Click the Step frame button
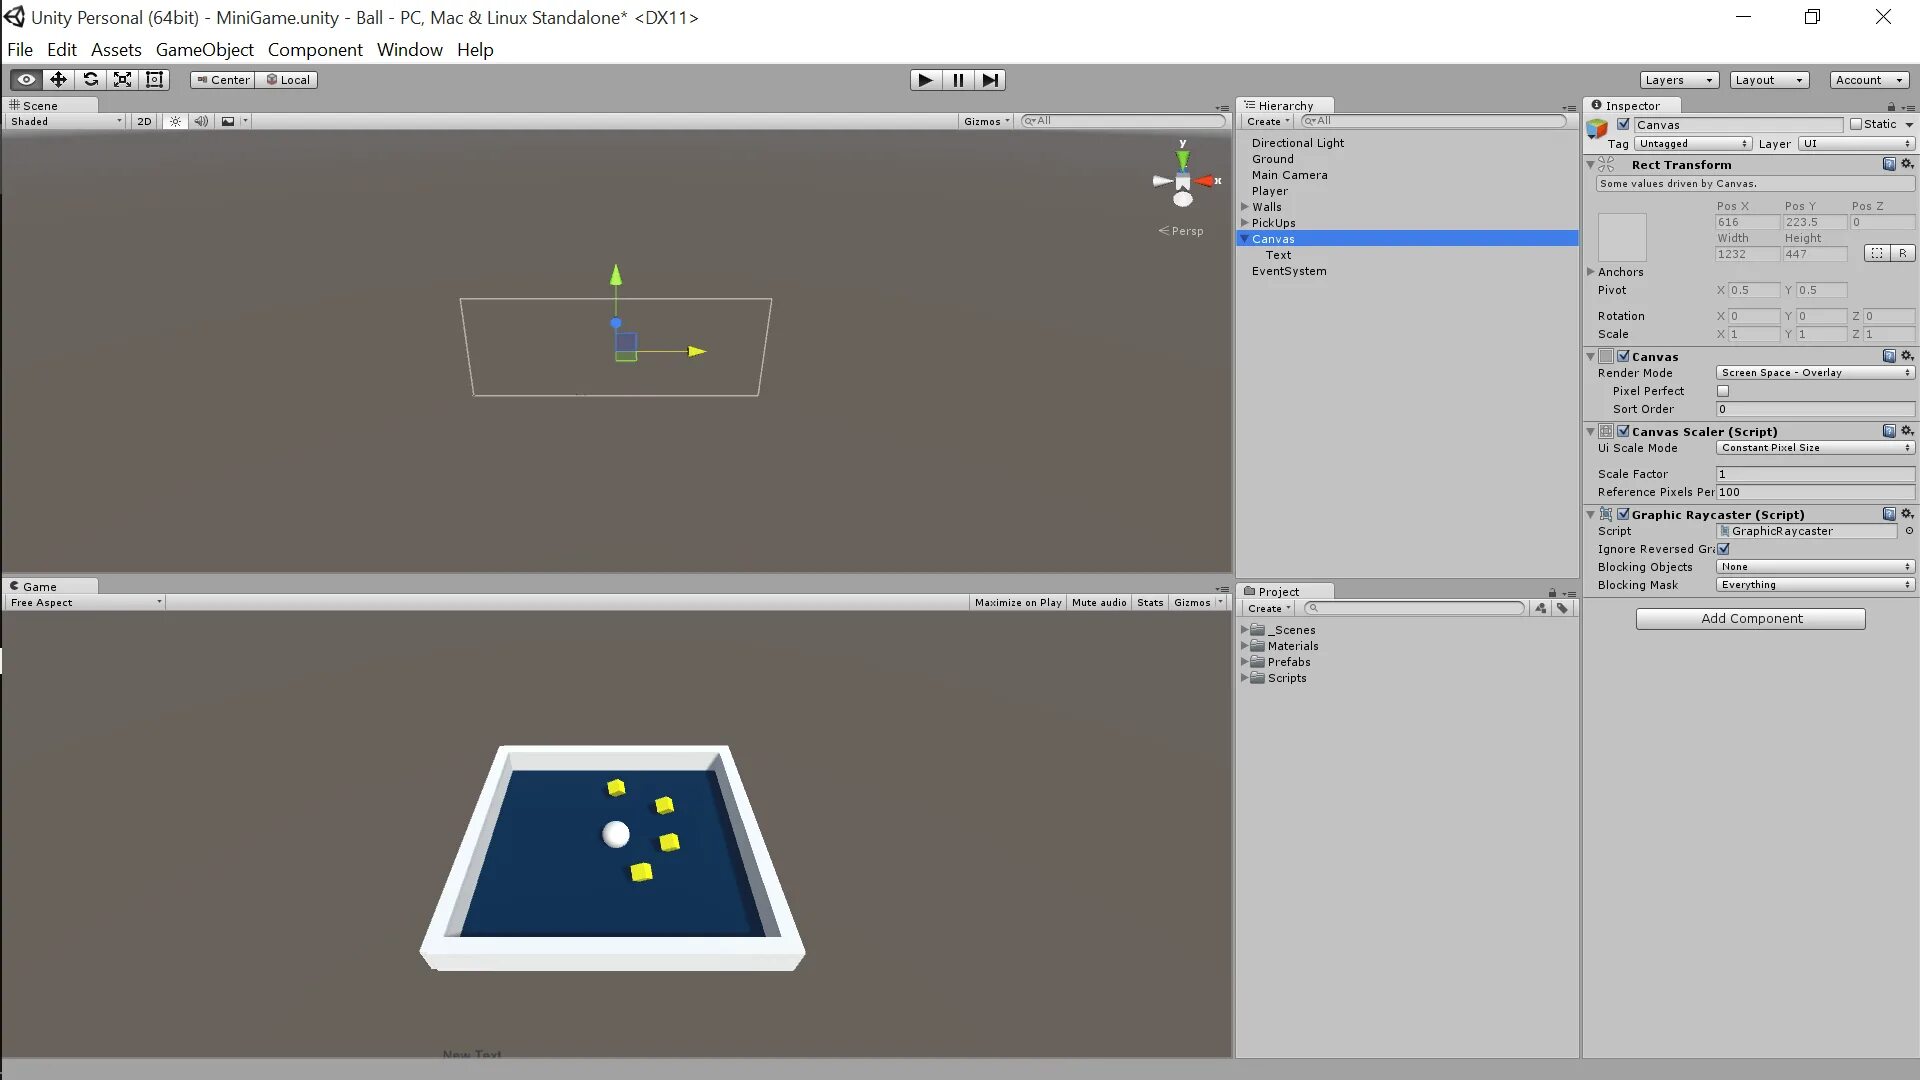 point(989,80)
